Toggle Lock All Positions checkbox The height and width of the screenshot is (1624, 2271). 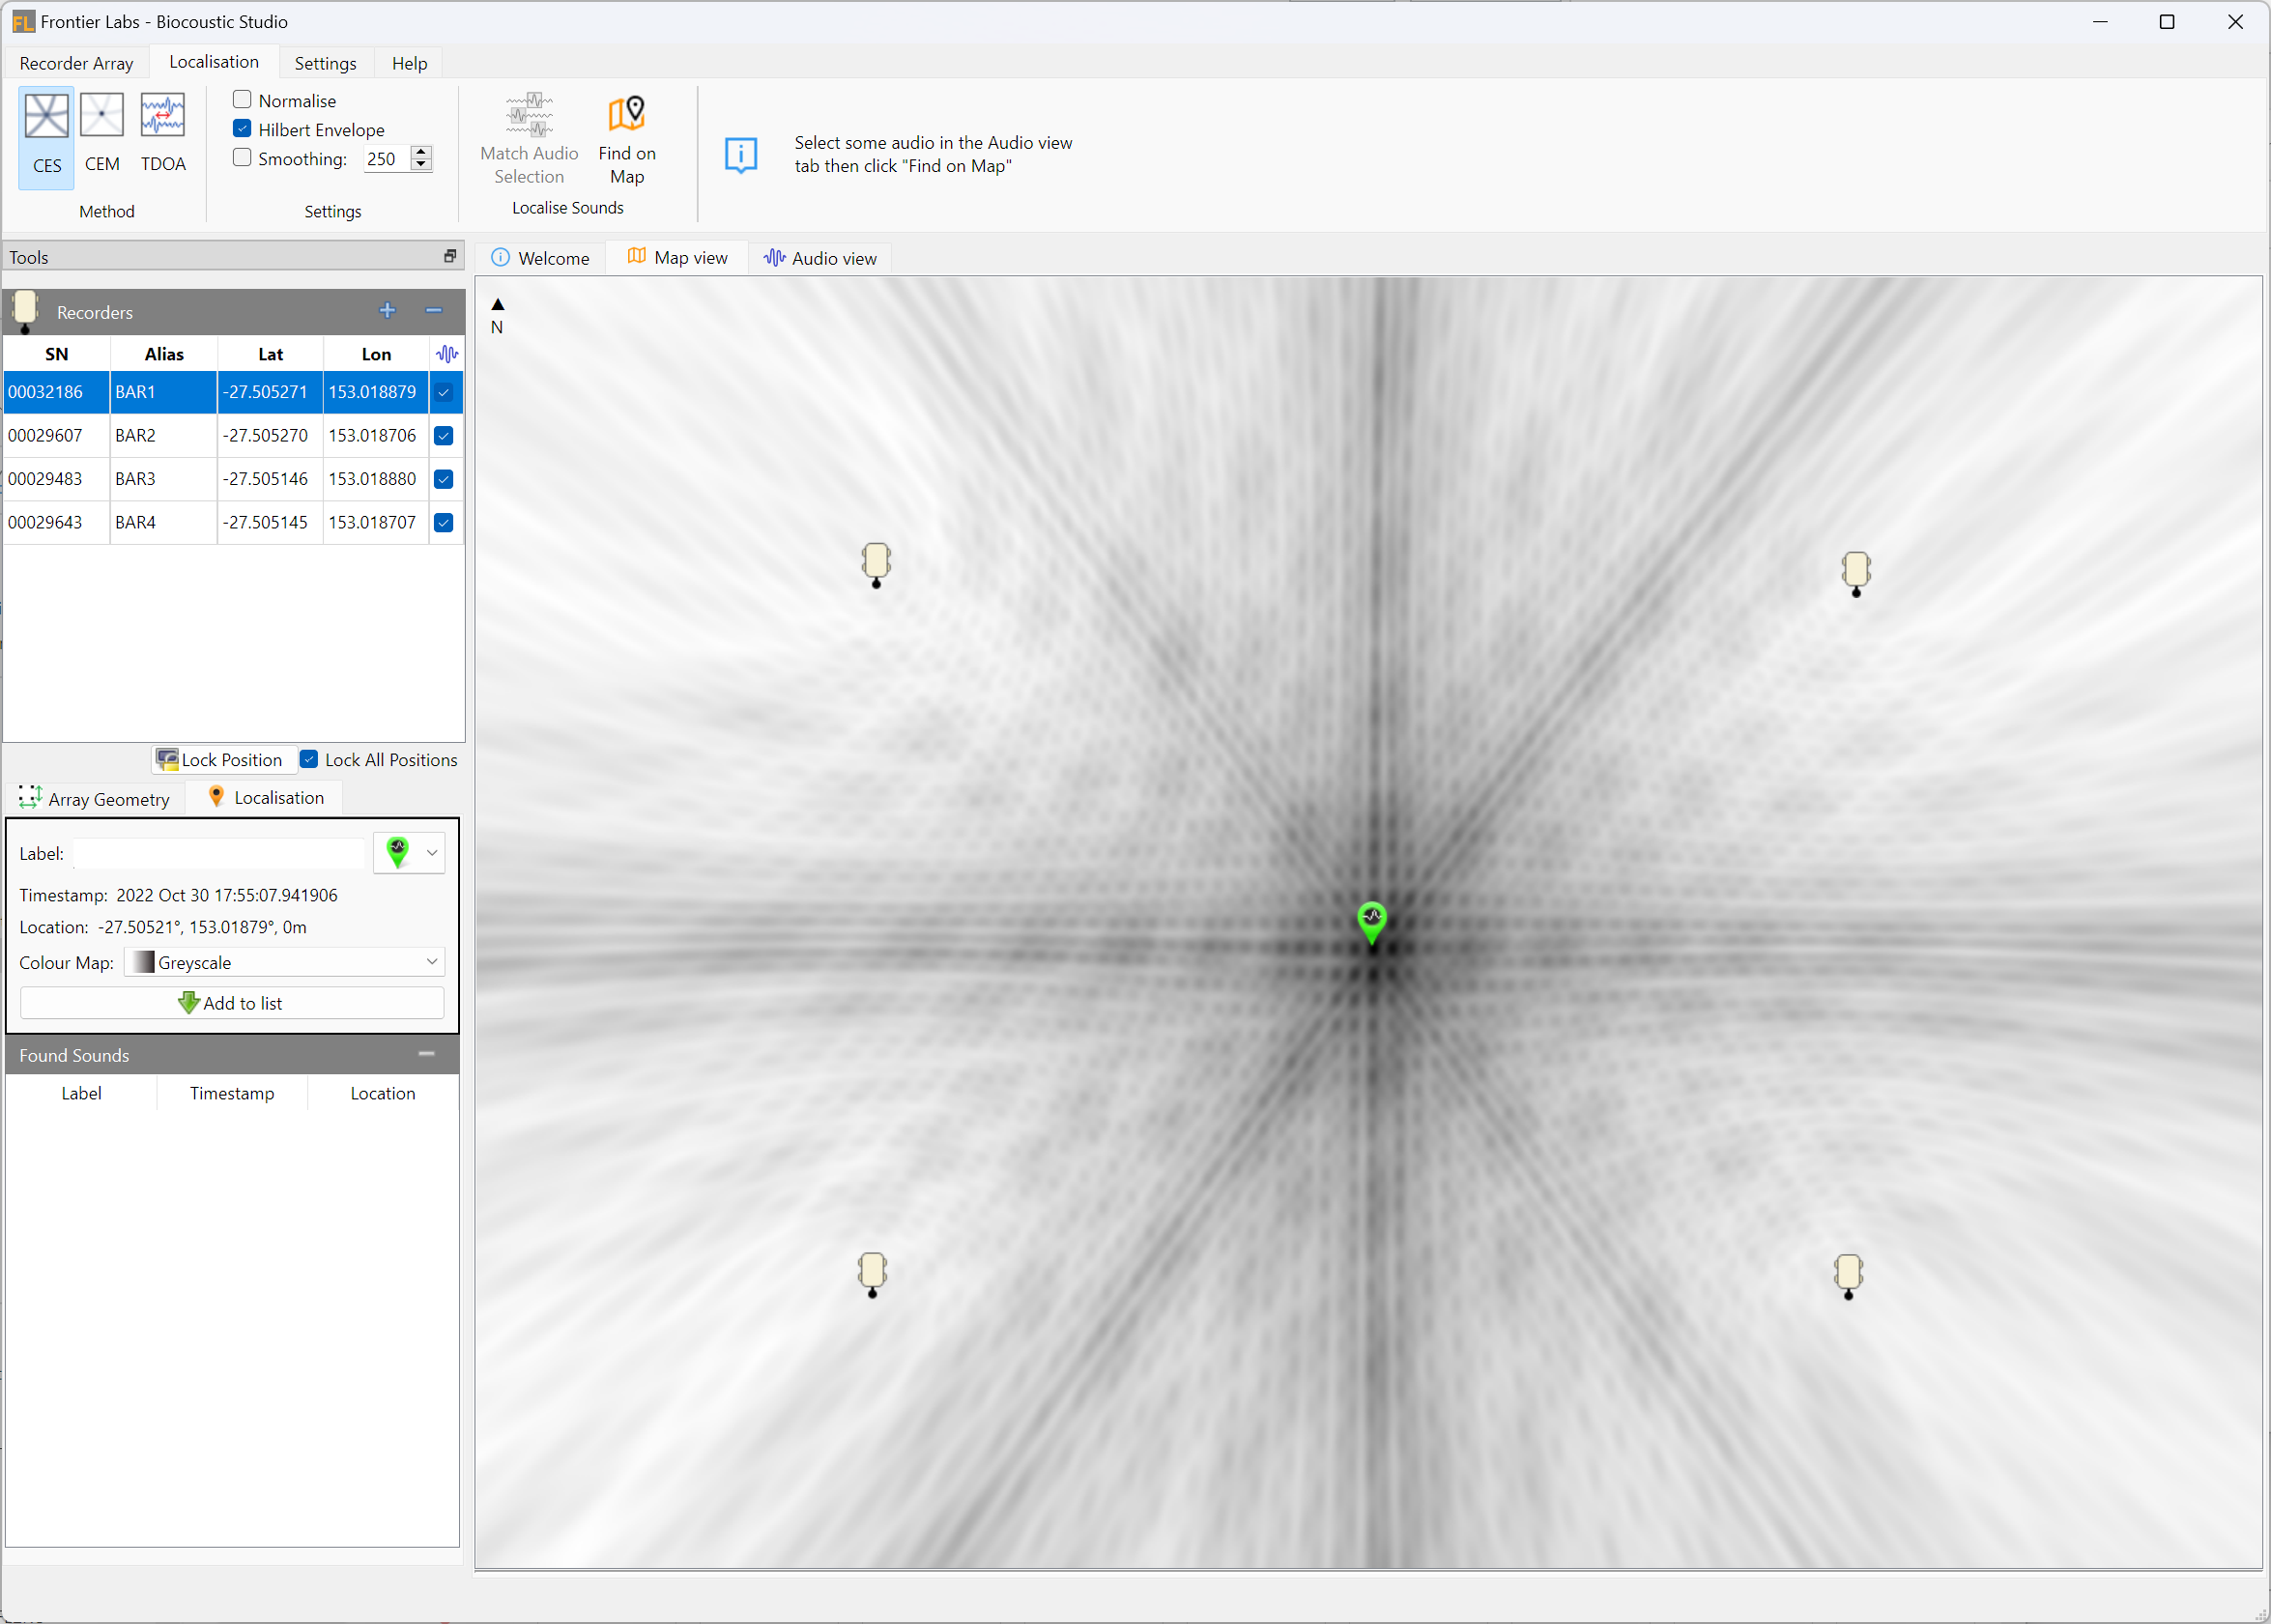click(x=310, y=760)
